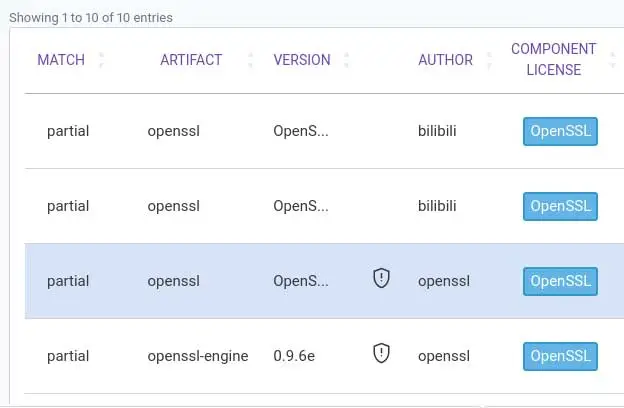Click truncated version text in first row
The width and height of the screenshot is (624, 408).
(301, 131)
